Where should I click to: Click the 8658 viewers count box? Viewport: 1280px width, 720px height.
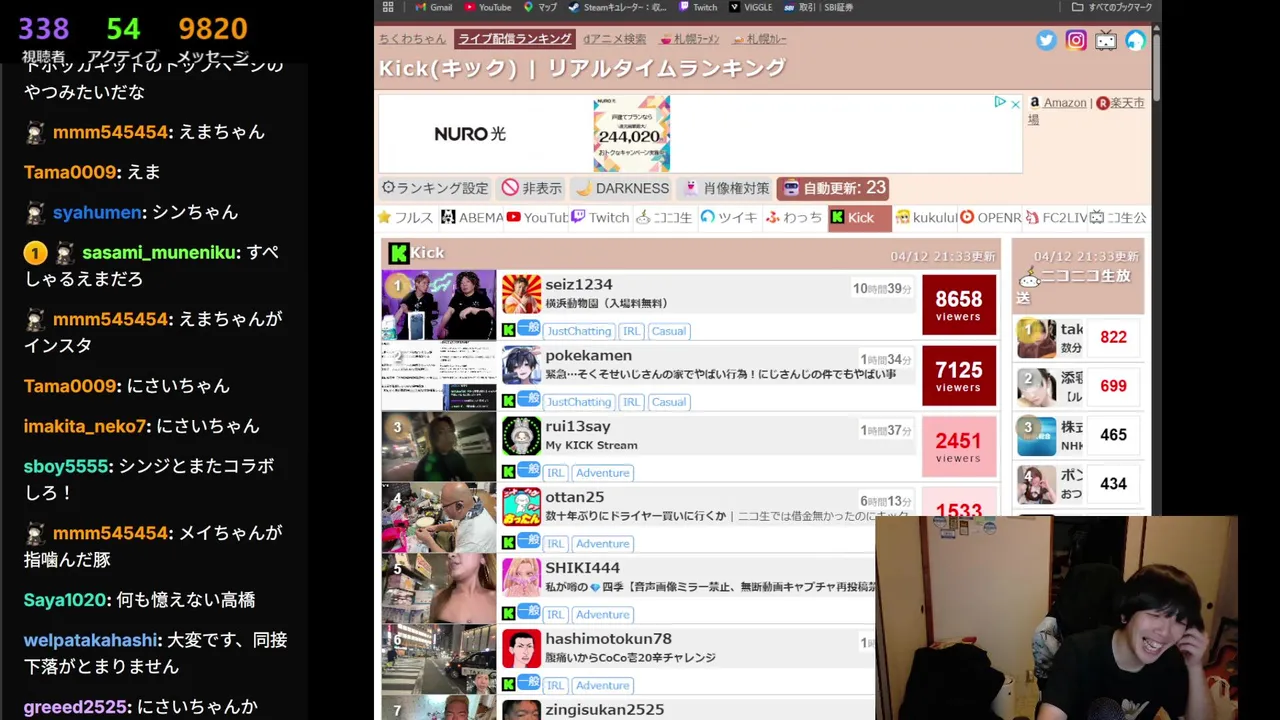tap(959, 305)
